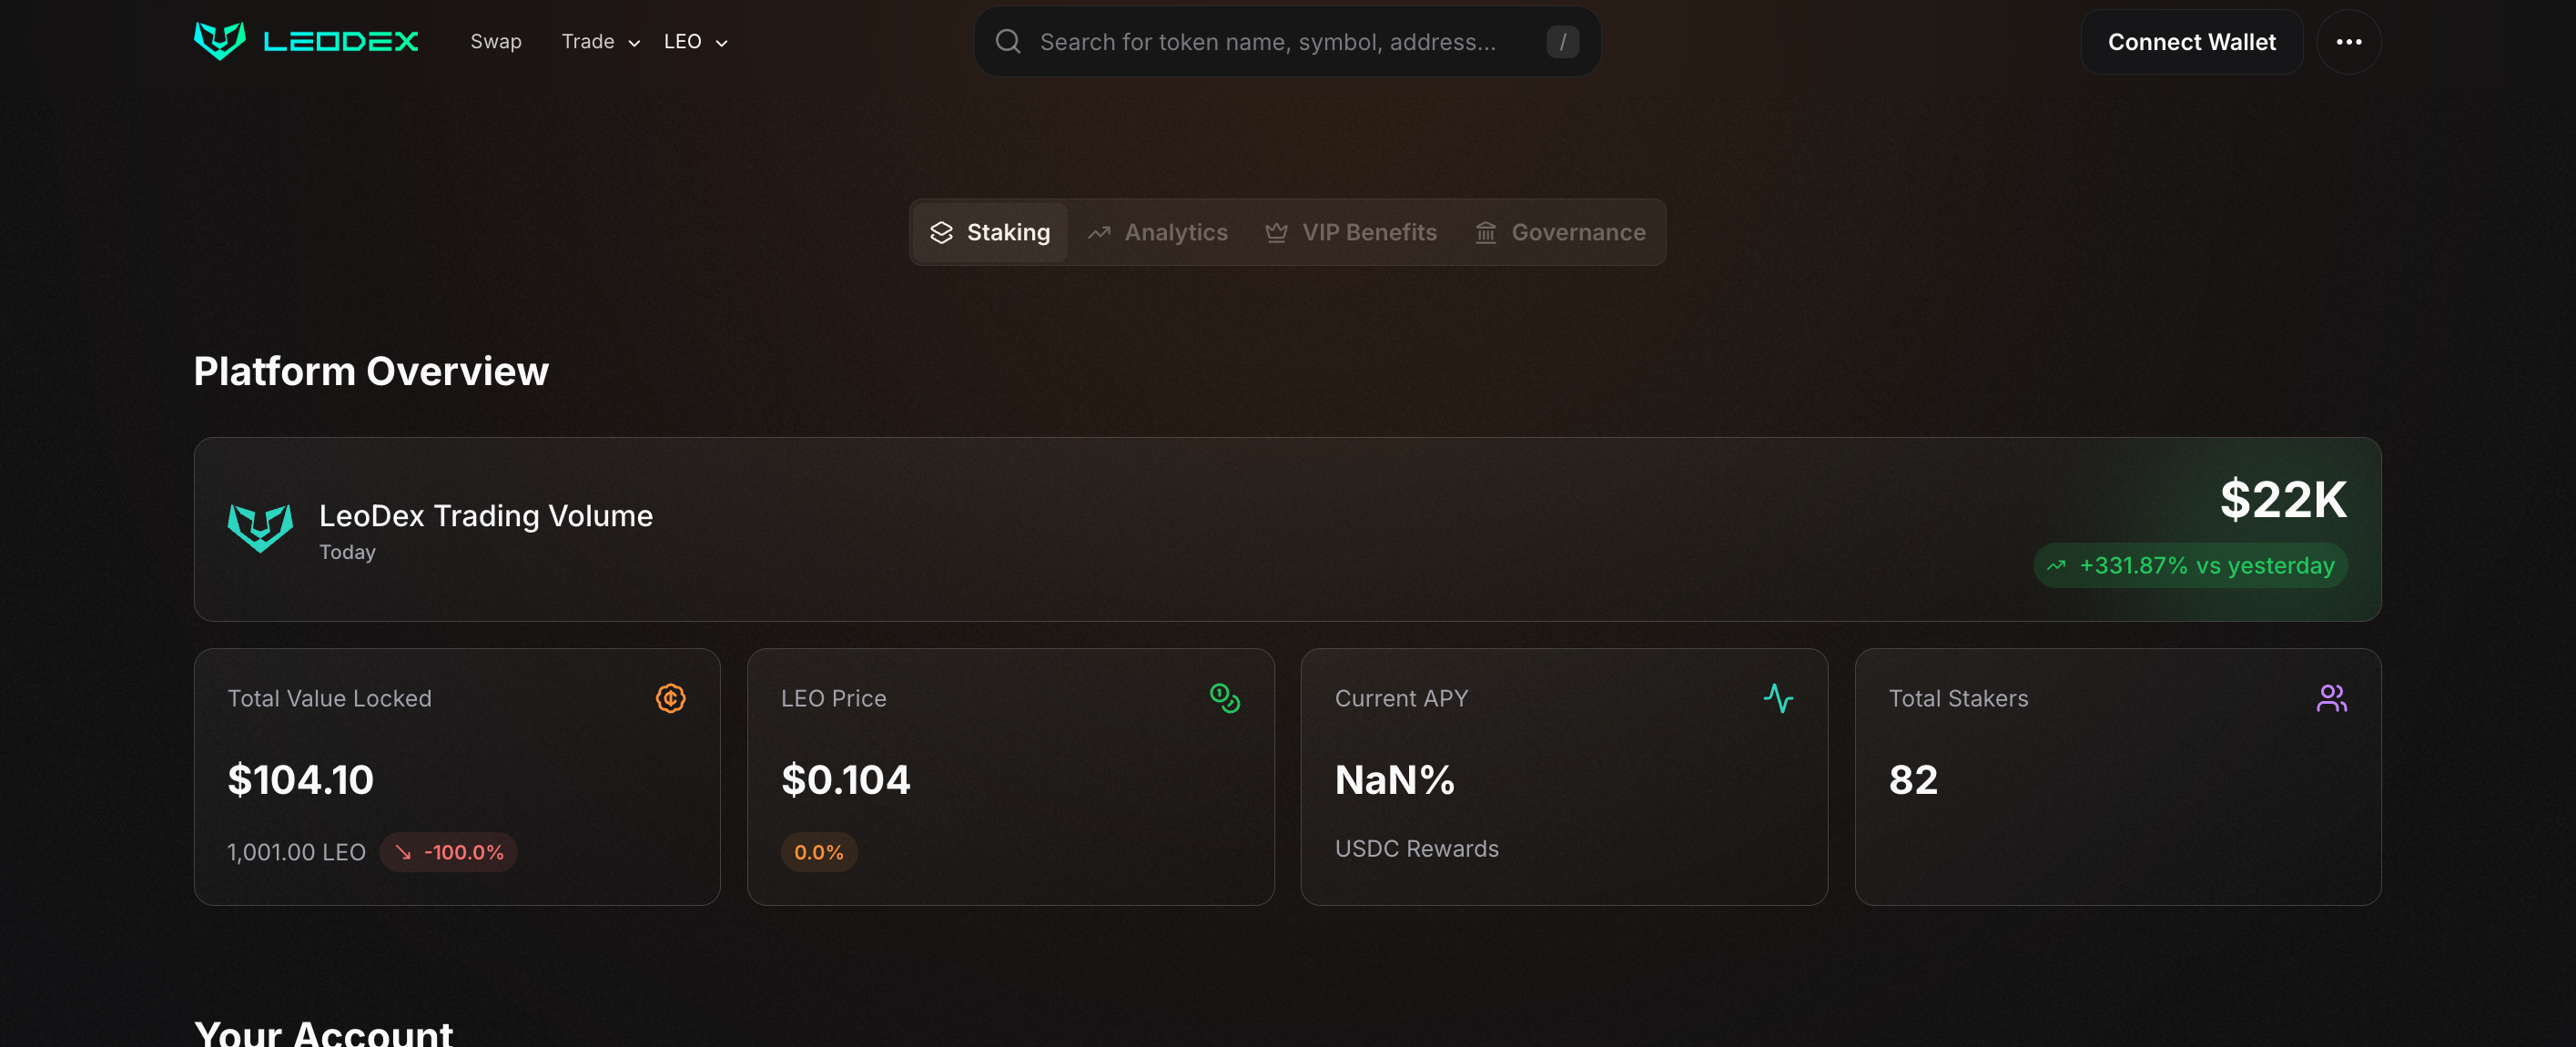Viewport: 2576px width, 1047px height.
Task: Click the green coins icon on LEO Price
Action: (1224, 698)
